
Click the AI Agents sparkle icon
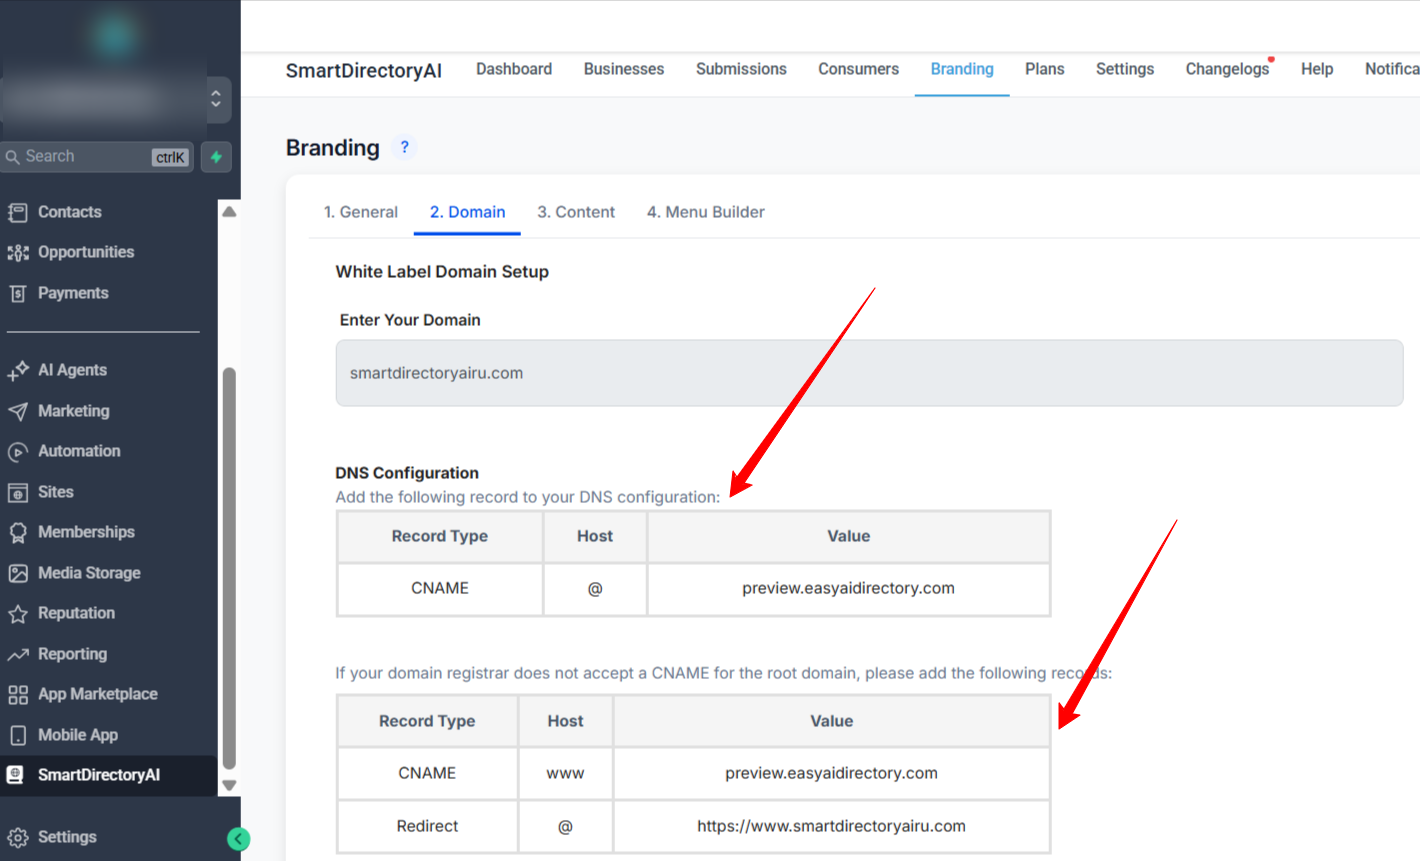pyautogui.click(x=17, y=370)
